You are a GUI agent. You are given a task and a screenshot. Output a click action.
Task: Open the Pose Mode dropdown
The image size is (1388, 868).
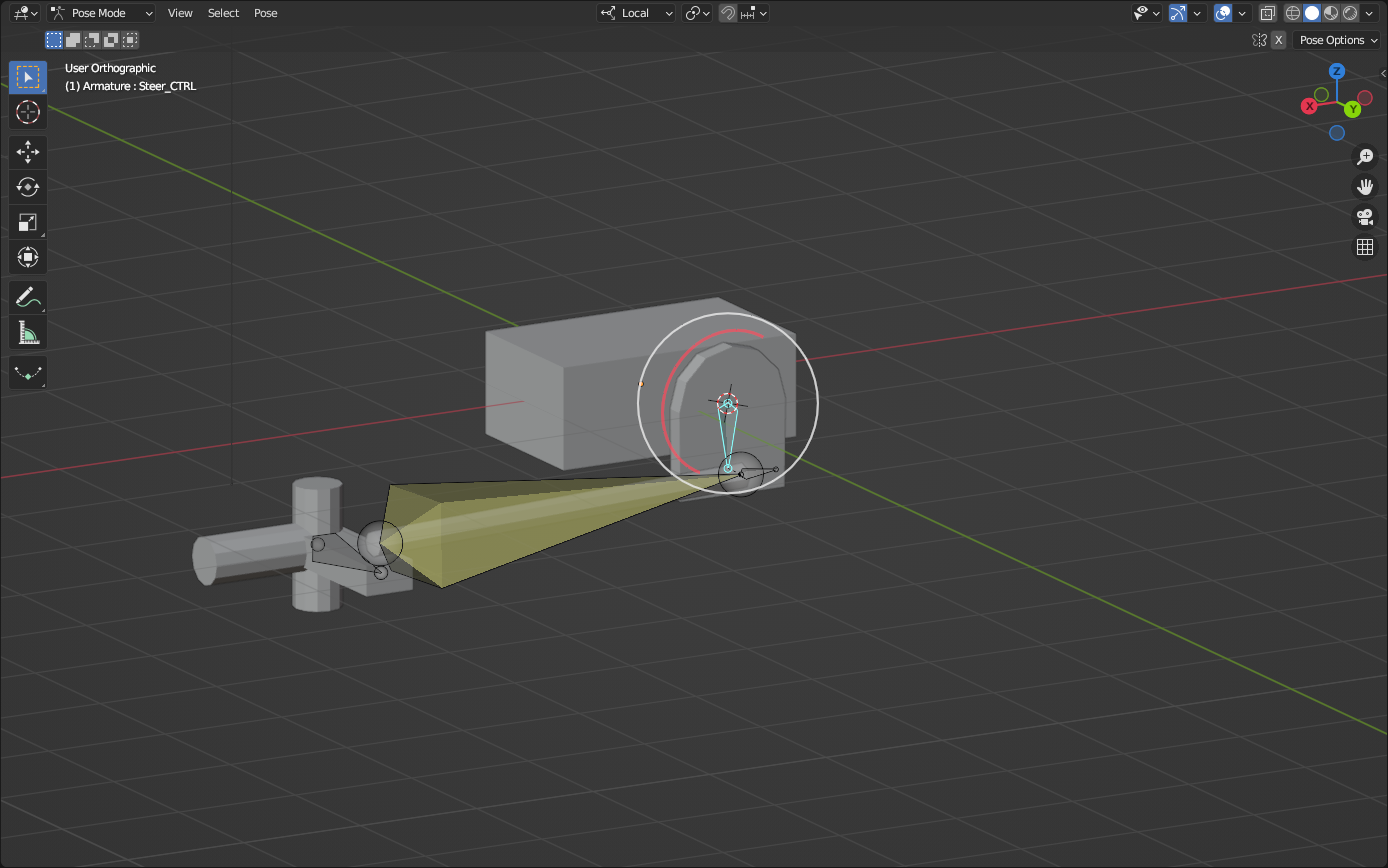(102, 13)
